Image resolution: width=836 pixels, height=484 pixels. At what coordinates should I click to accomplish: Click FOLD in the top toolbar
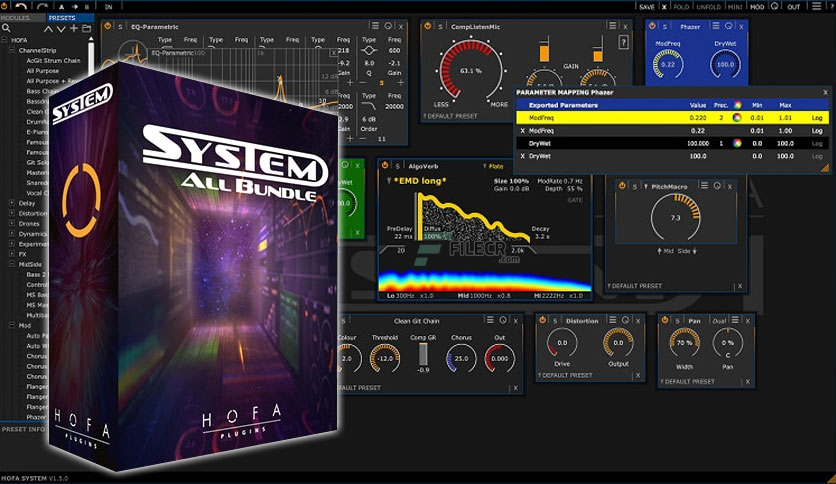(681, 7)
